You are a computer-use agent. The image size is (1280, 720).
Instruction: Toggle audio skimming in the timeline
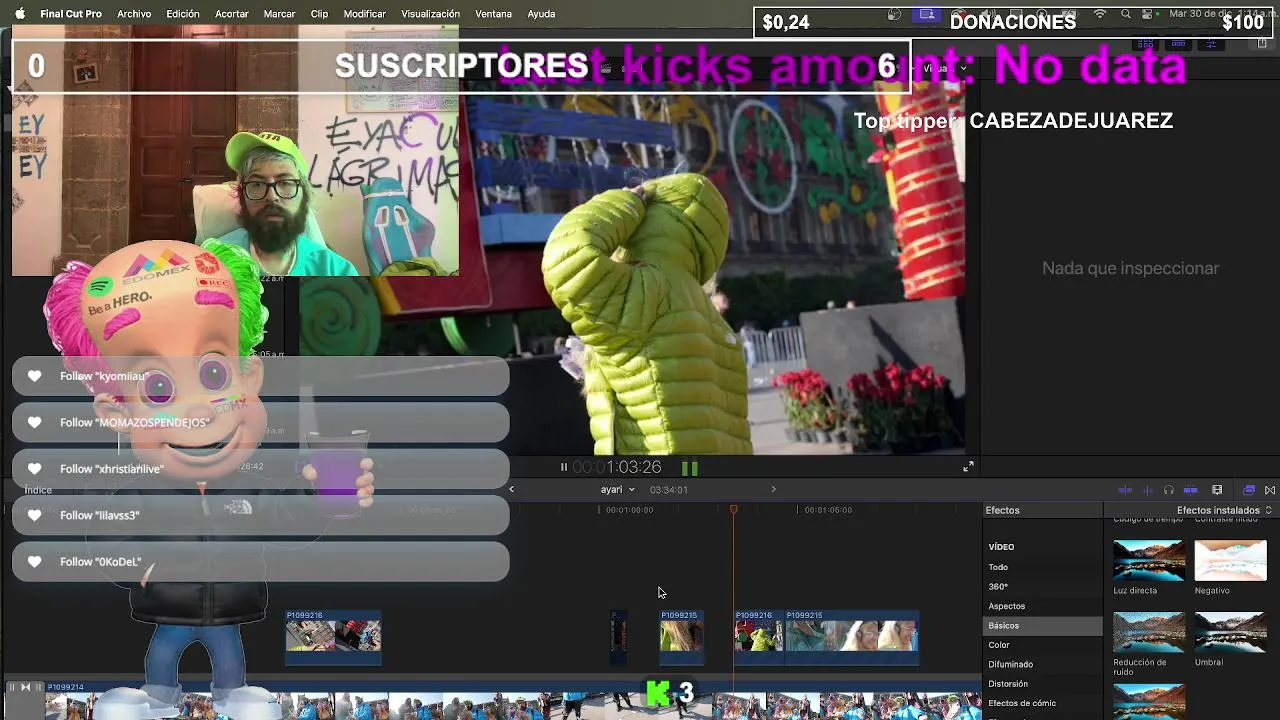click(1147, 490)
